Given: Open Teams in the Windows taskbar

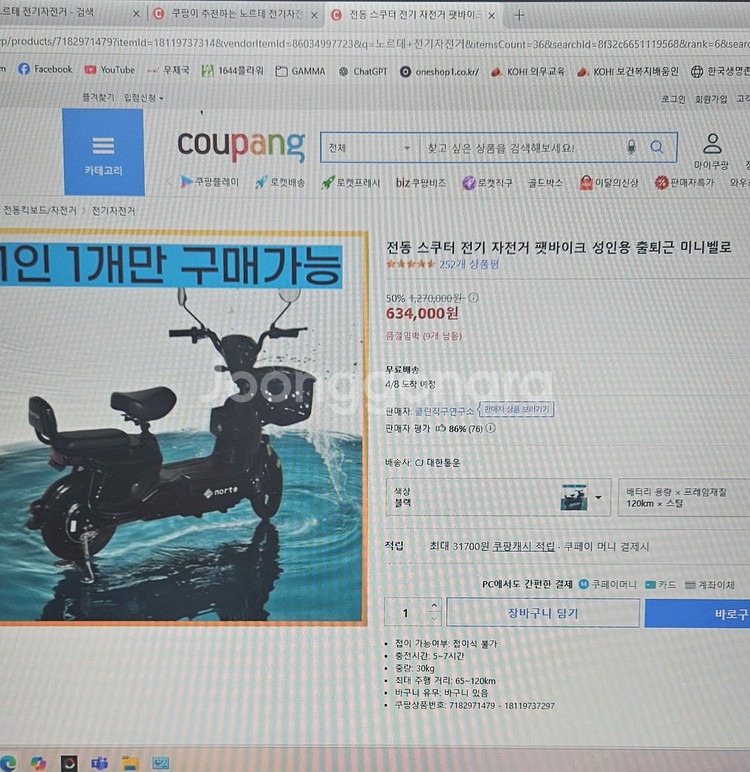Looking at the screenshot, I should pyautogui.click(x=99, y=763).
